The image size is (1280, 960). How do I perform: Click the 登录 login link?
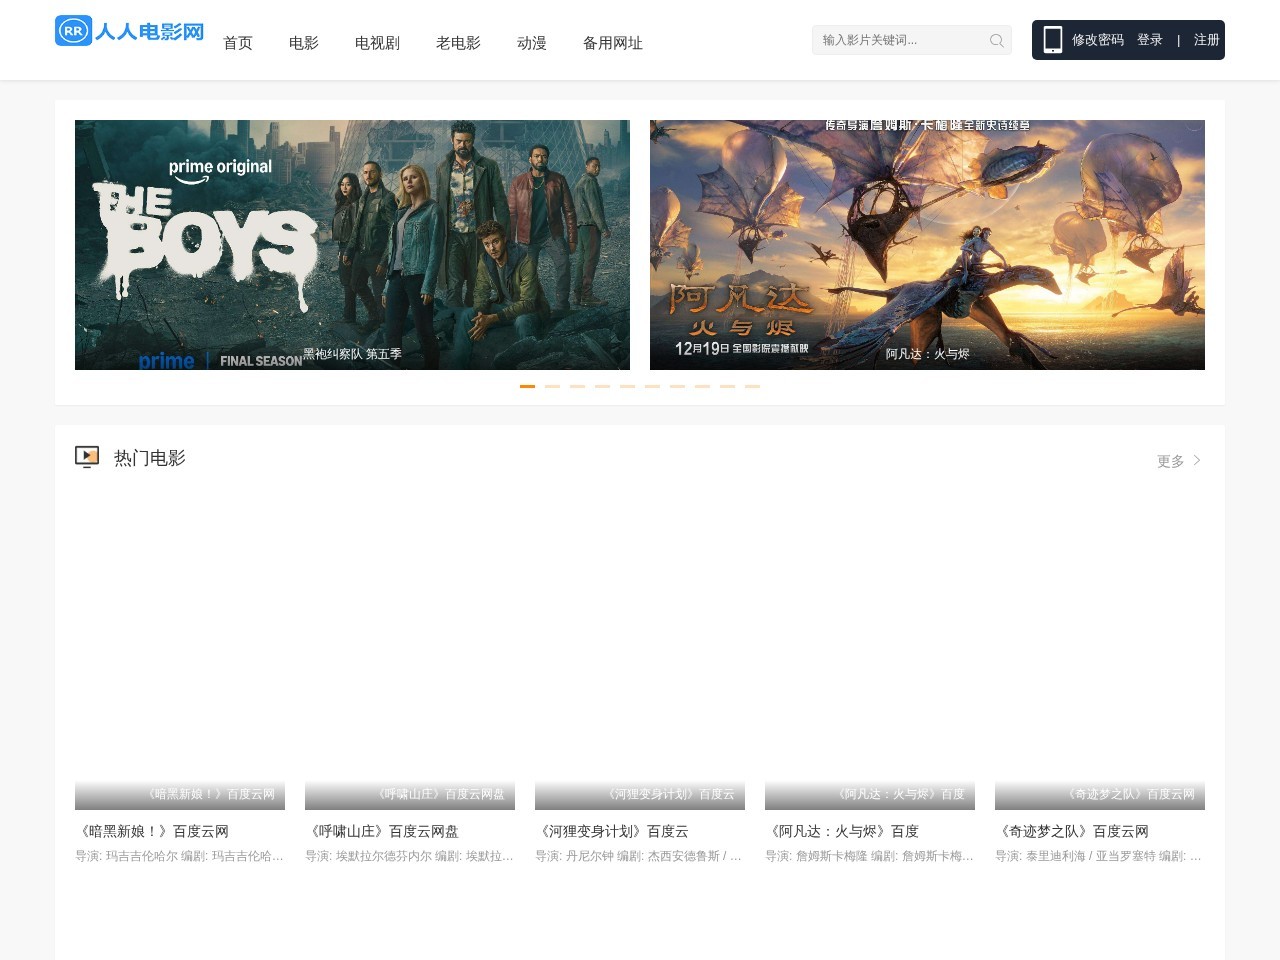tap(1149, 40)
